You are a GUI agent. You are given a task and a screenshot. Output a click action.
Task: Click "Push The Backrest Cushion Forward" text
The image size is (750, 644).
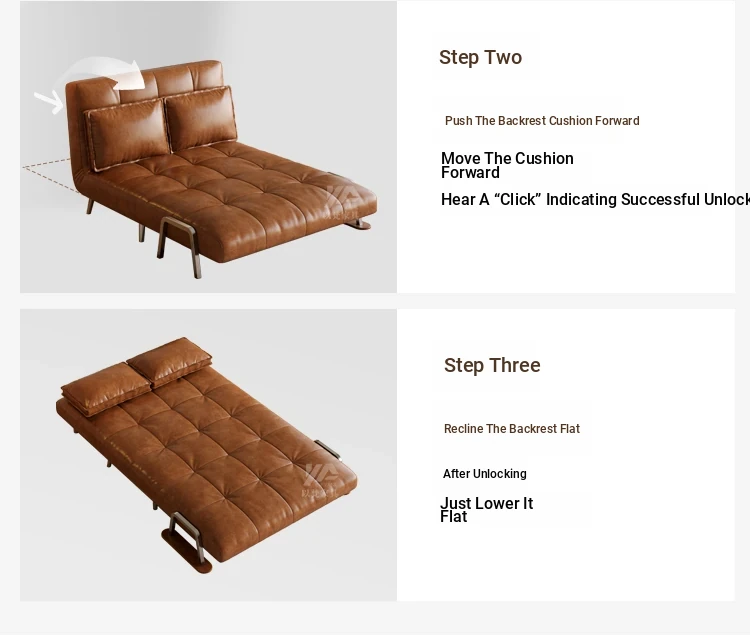(542, 121)
